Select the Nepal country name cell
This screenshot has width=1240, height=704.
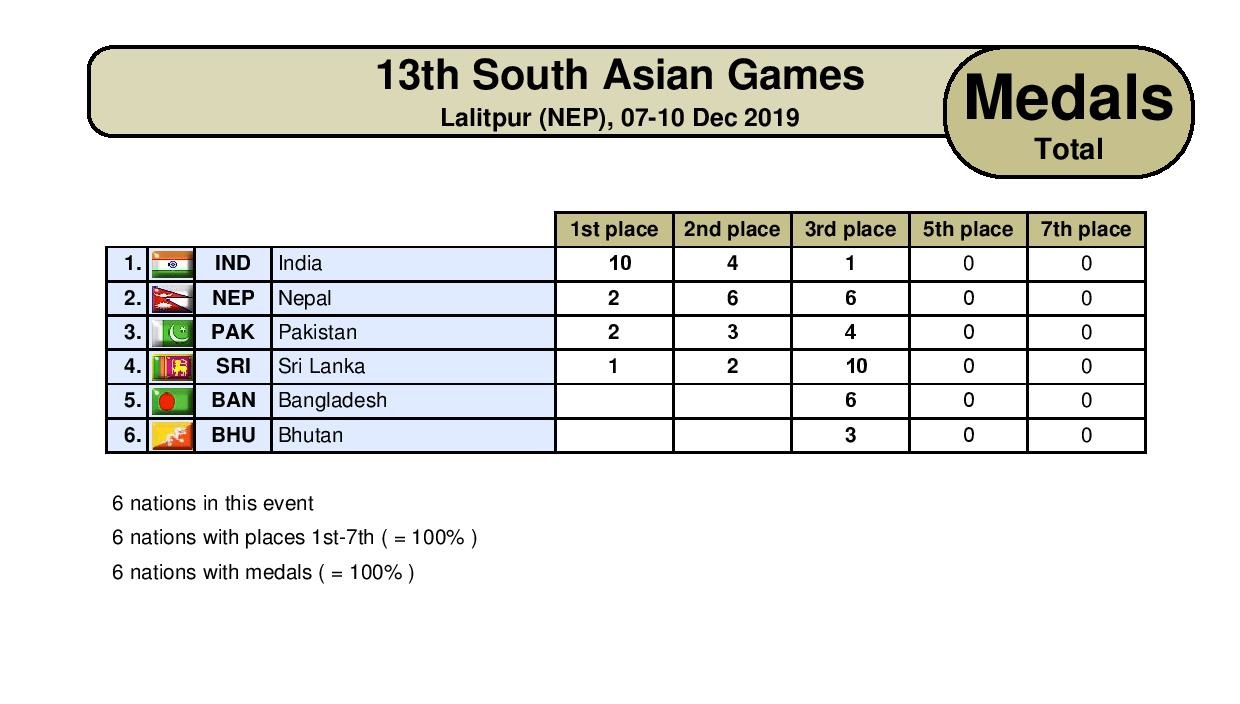click(x=413, y=298)
